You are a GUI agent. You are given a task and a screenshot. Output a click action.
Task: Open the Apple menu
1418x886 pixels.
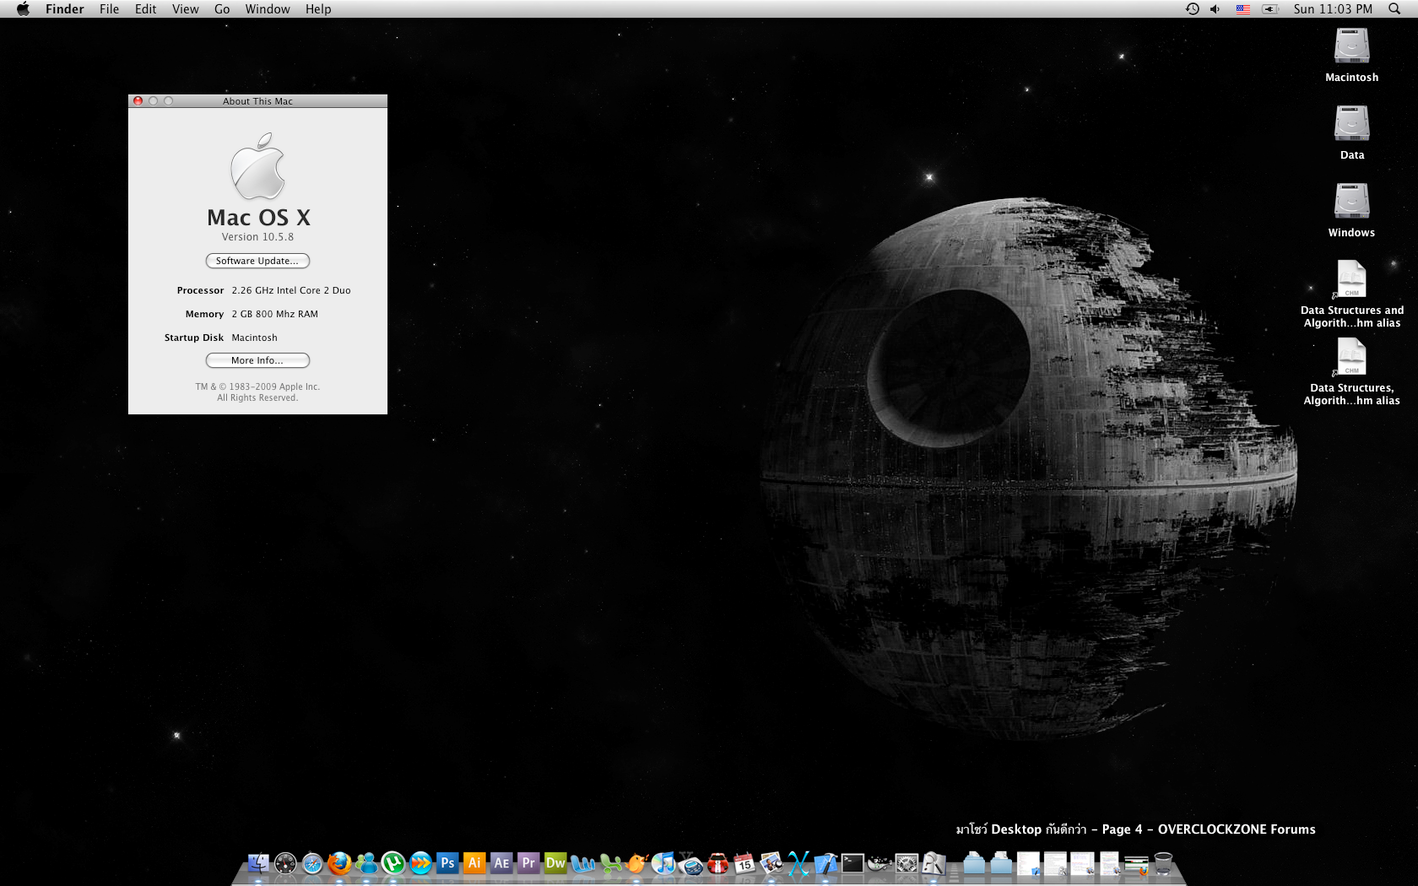[x=22, y=9]
